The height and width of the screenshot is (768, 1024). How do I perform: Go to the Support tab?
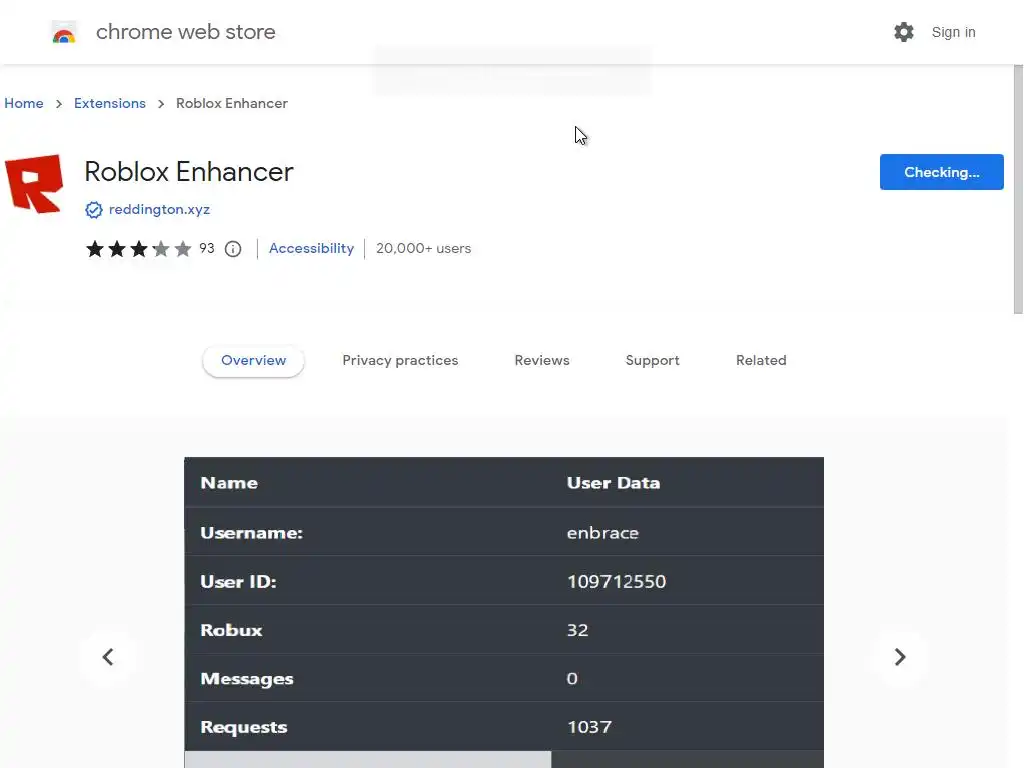tap(652, 361)
